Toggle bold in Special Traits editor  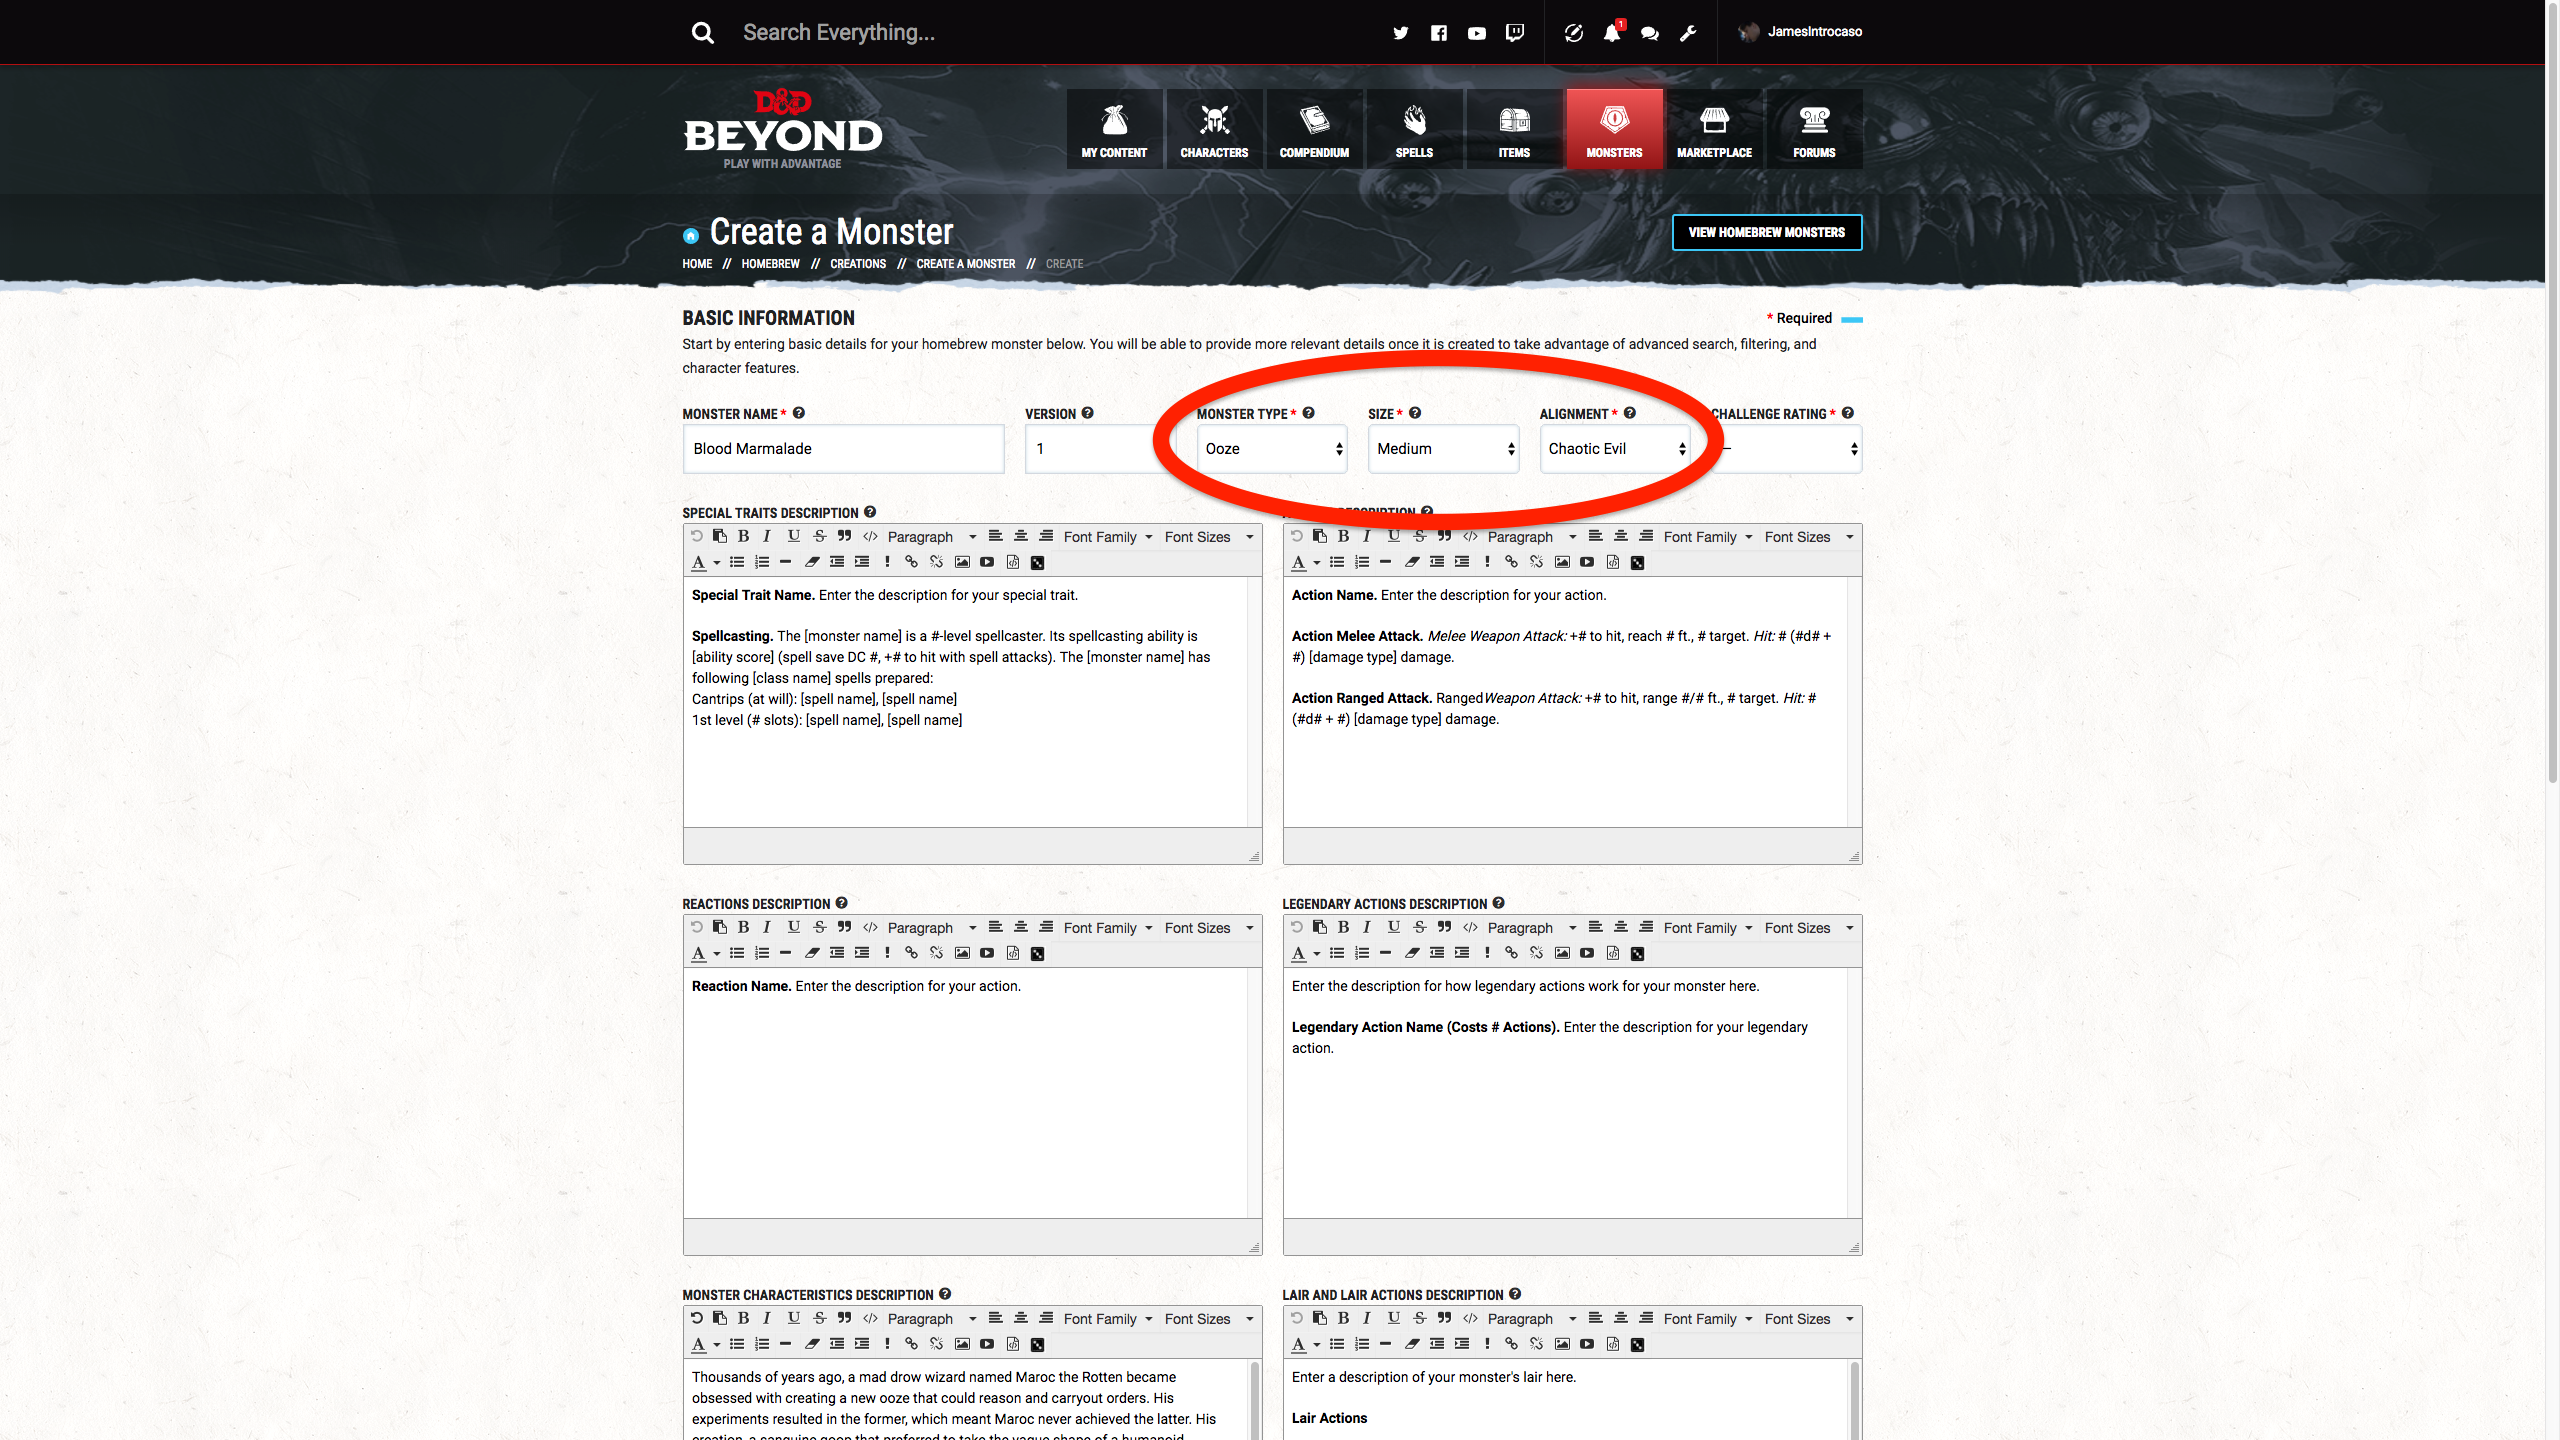pos(743,536)
